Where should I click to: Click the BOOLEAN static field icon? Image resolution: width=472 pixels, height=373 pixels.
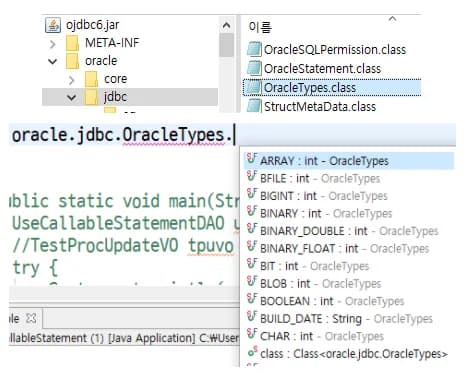(252, 299)
